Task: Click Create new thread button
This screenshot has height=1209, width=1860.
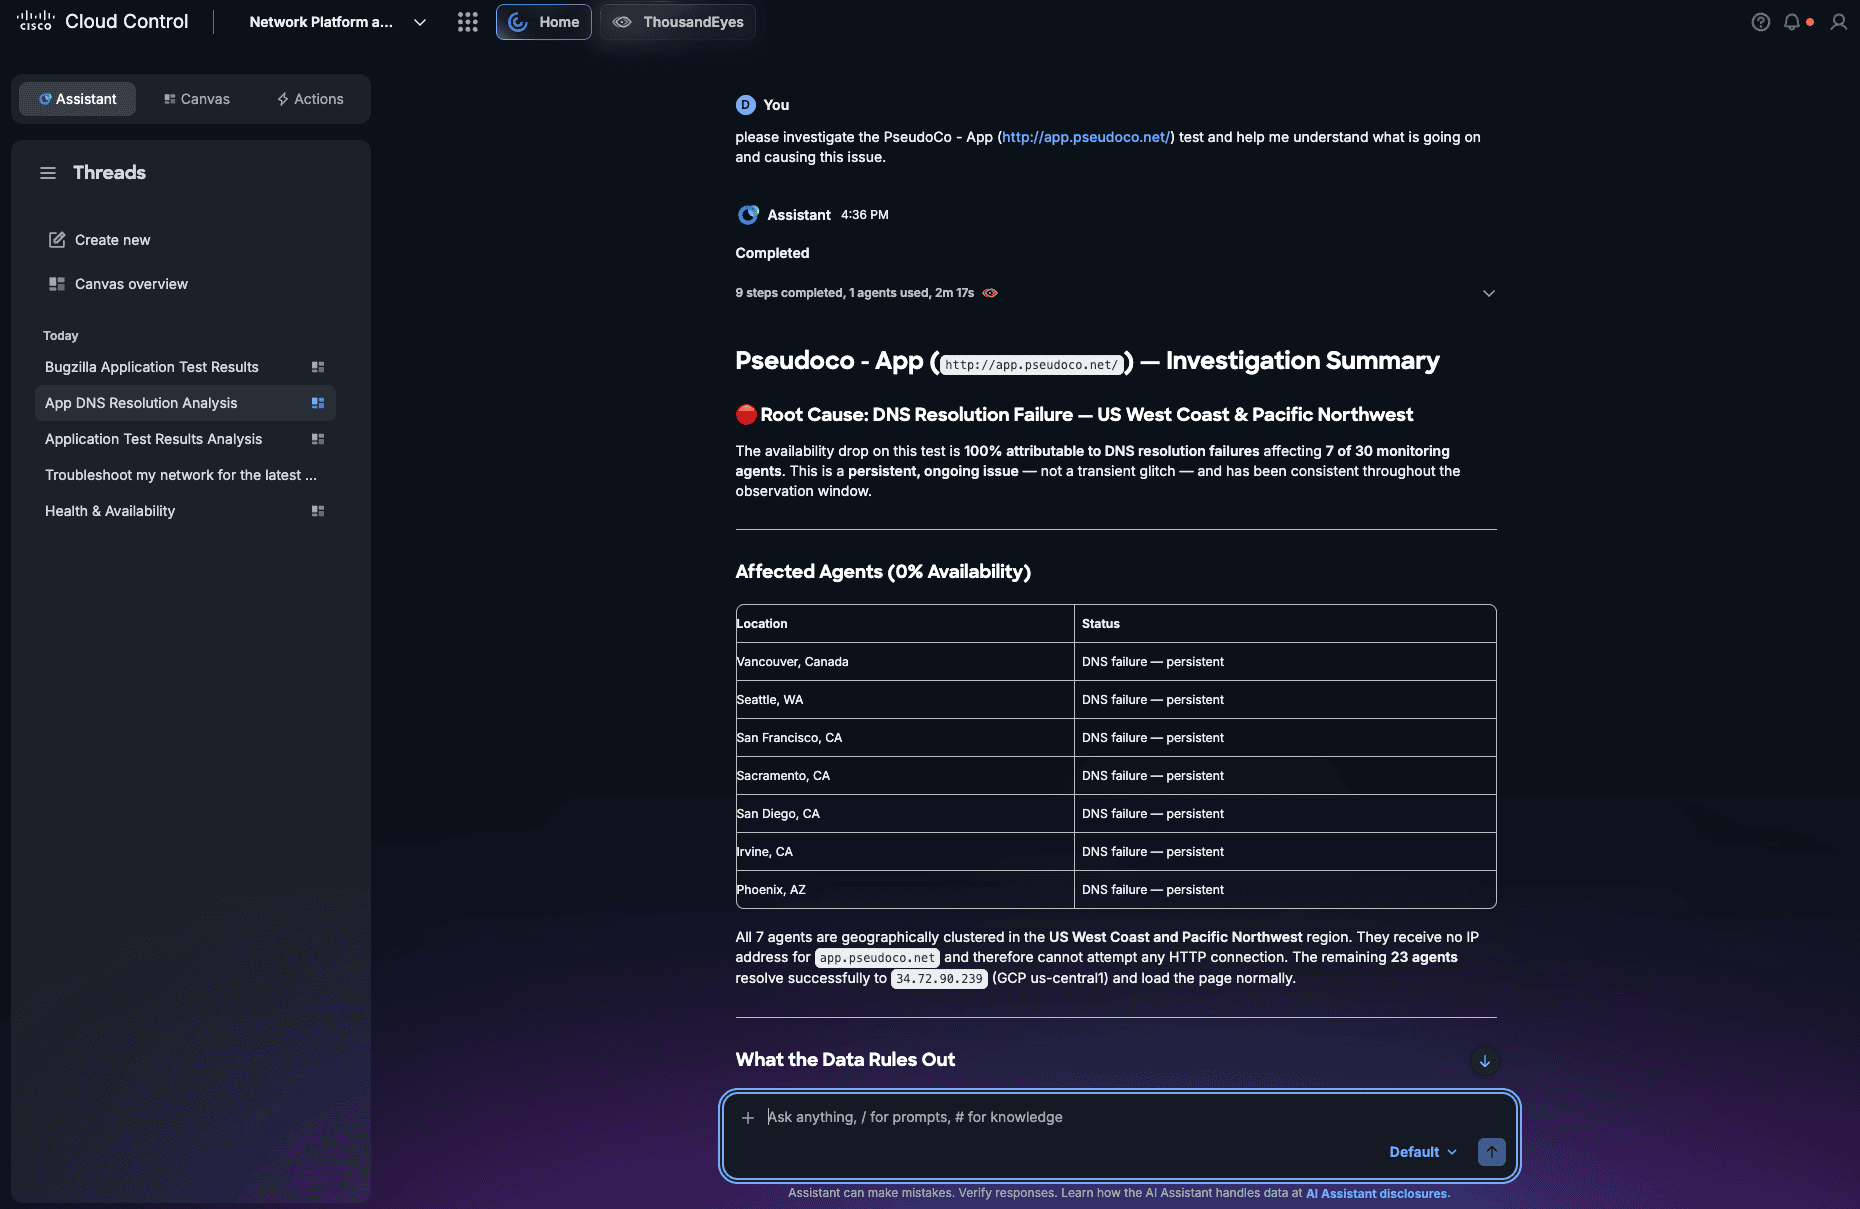Action: (100, 240)
